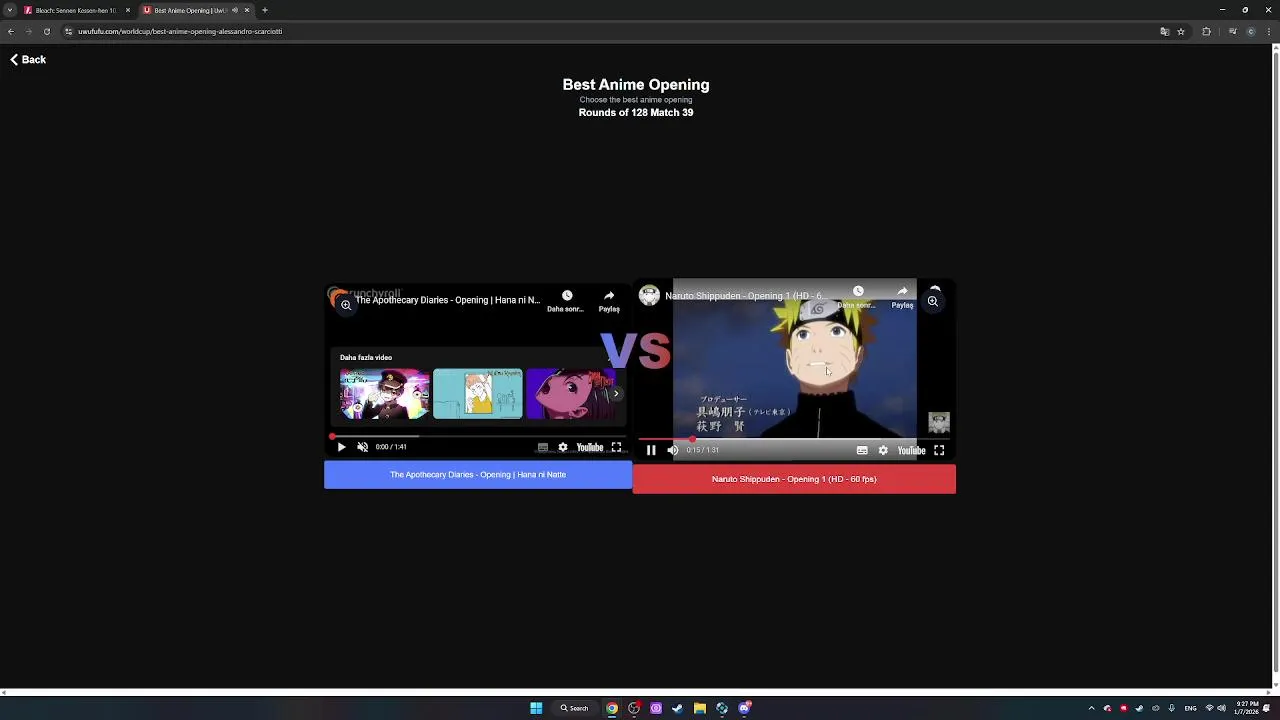Vote for The Apothecary Diaries opening
Viewport: 1280px width, 720px height.
tap(478, 475)
